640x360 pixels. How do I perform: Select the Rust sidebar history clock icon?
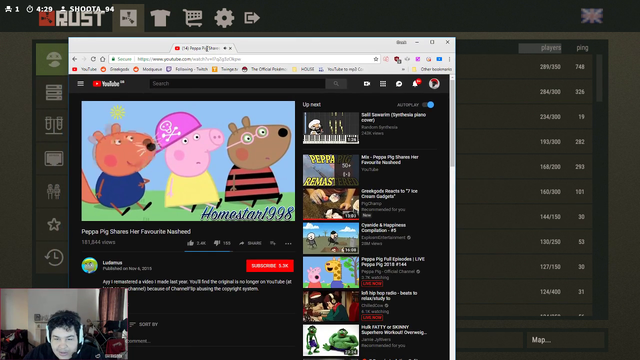(x=53, y=258)
